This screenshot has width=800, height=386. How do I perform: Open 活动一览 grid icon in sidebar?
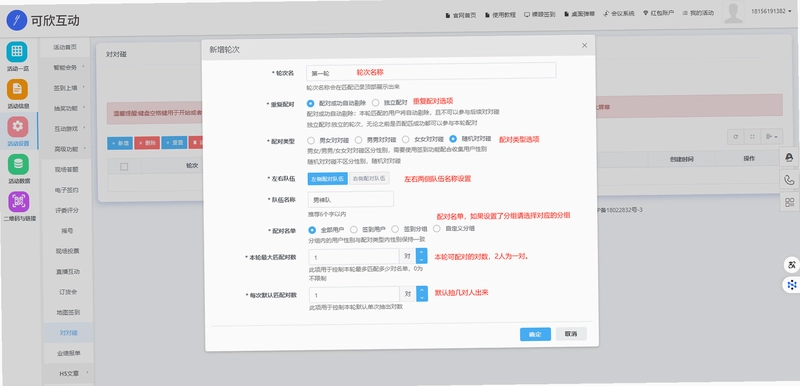[17, 52]
